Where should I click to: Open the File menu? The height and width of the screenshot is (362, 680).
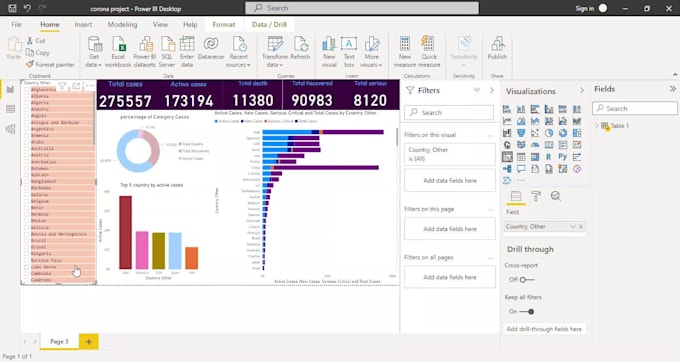(x=16, y=25)
